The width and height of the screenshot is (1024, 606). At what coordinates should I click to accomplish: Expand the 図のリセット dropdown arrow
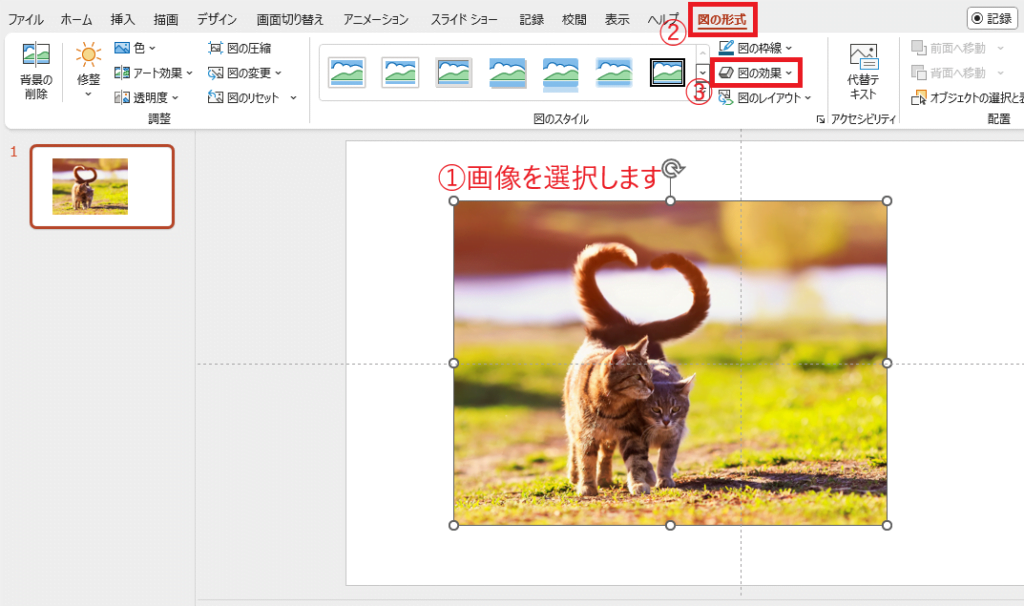(x=293, y=97)
